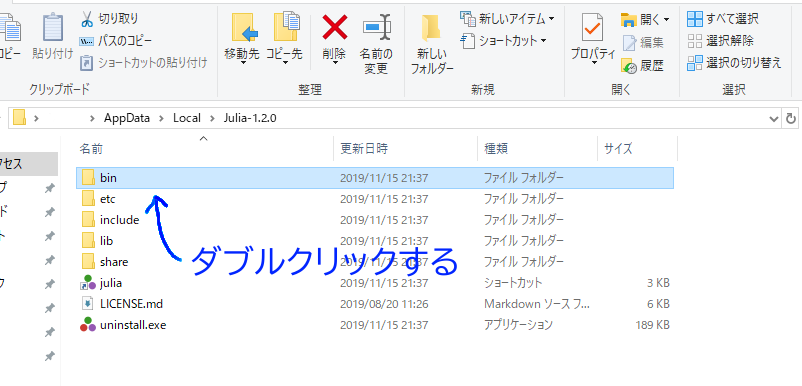
Task: Open the New item (新しいアイテム) dropdown
Action: (x=507, y=19)
